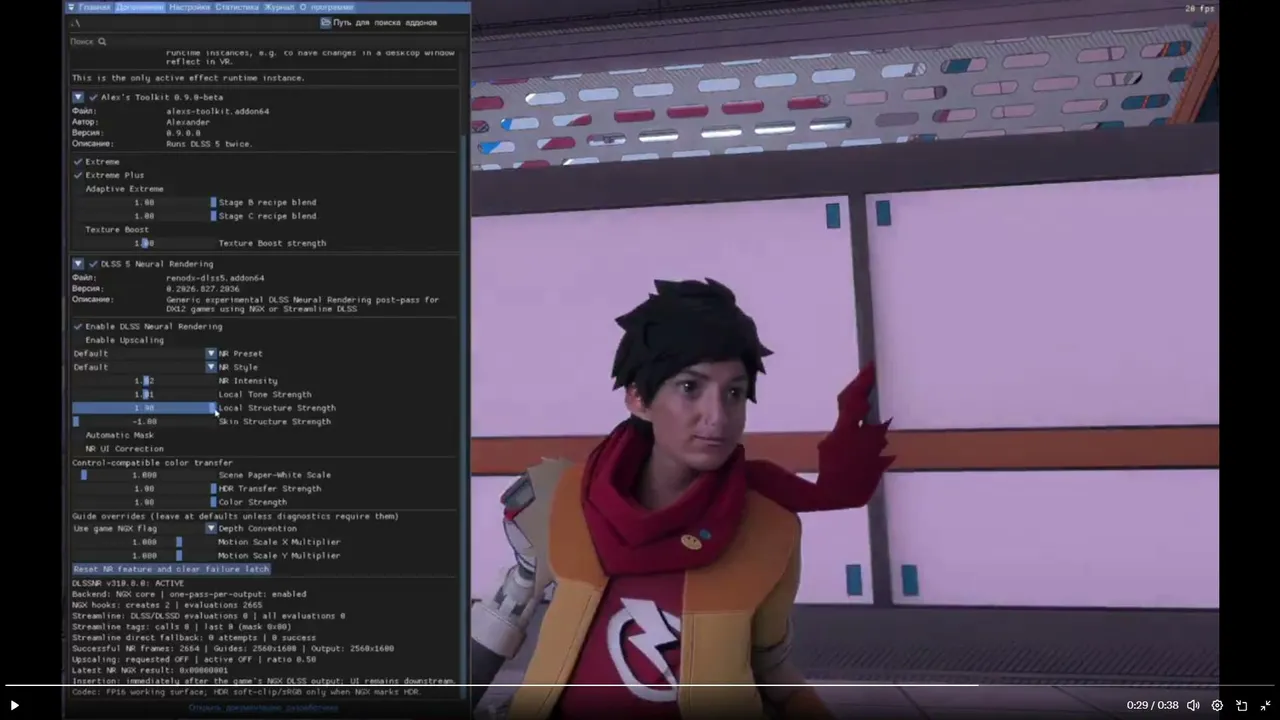Click the NR Intensity slider
Viewport: 1280px width, 720px height.
tap(144, 381)
